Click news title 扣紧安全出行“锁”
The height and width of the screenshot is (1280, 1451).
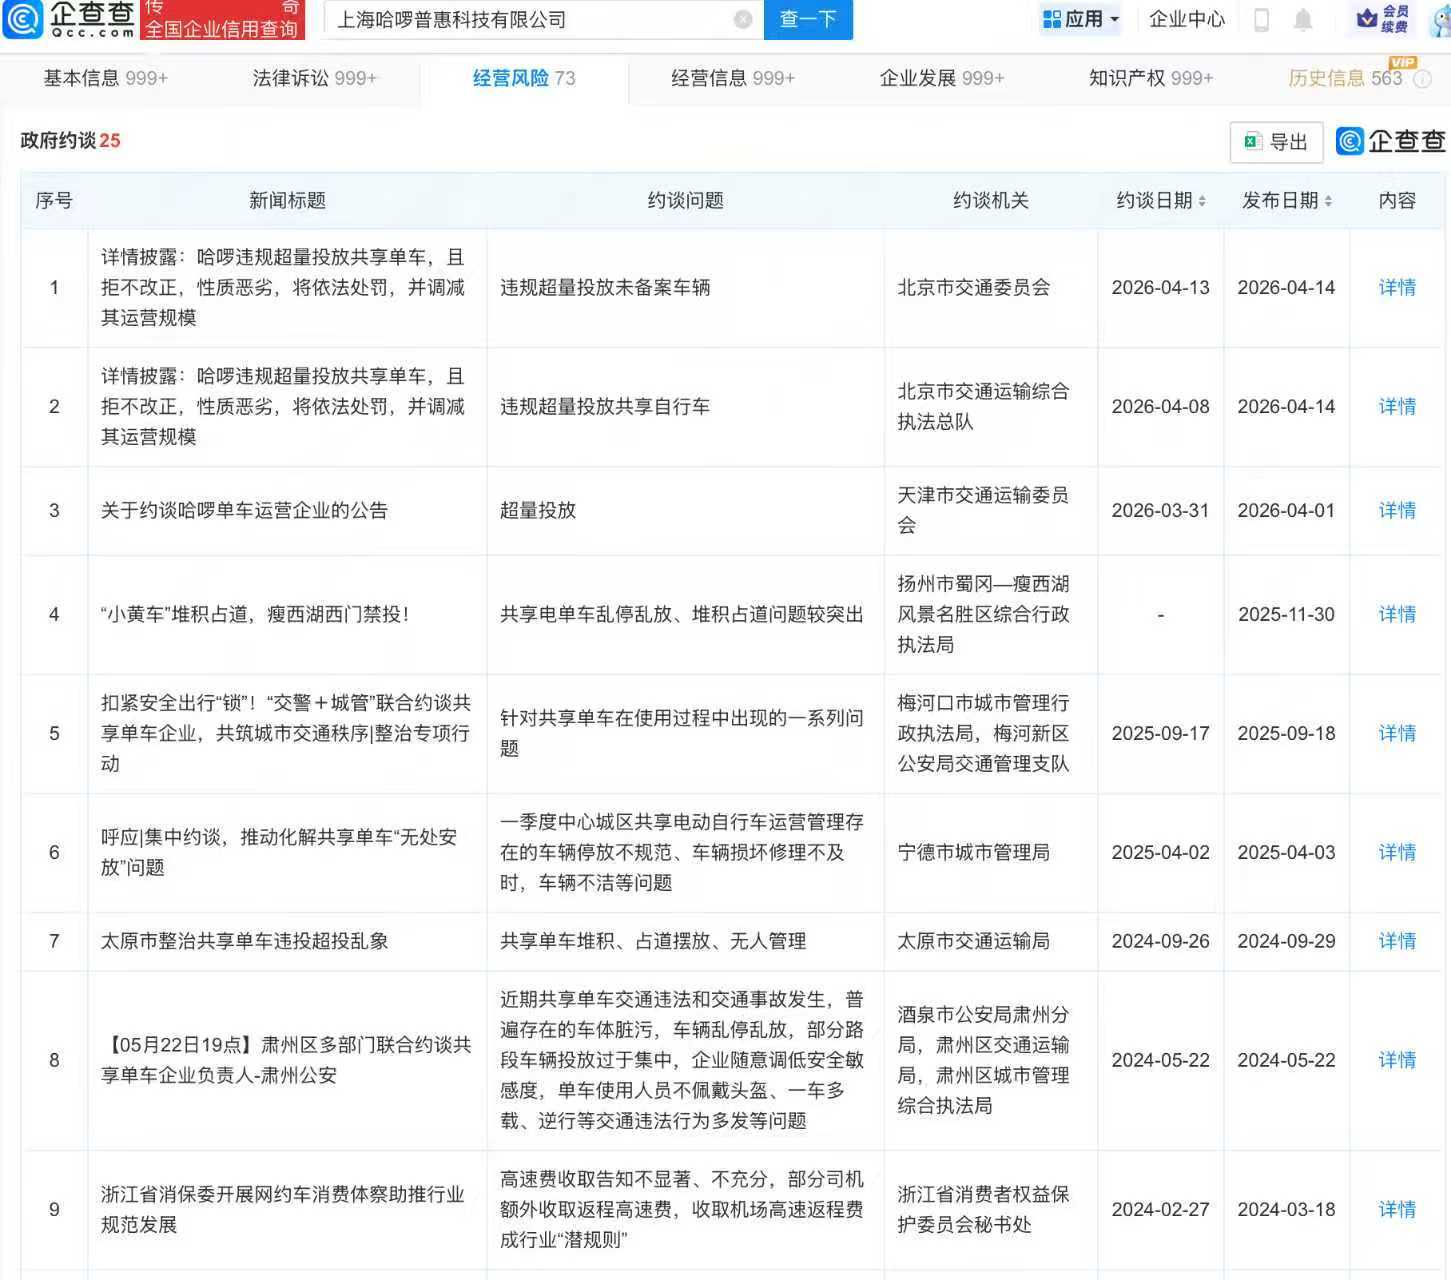pos(285,734)
